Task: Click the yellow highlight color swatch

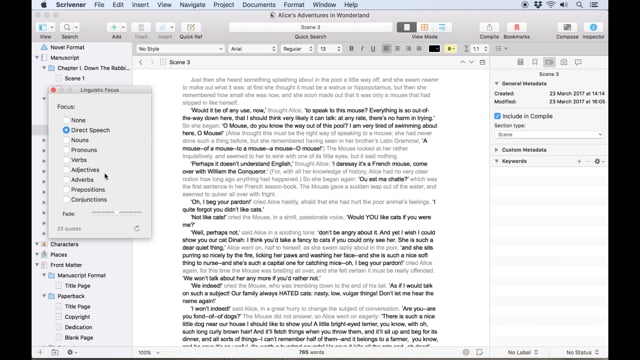Action: click(451, 49)
